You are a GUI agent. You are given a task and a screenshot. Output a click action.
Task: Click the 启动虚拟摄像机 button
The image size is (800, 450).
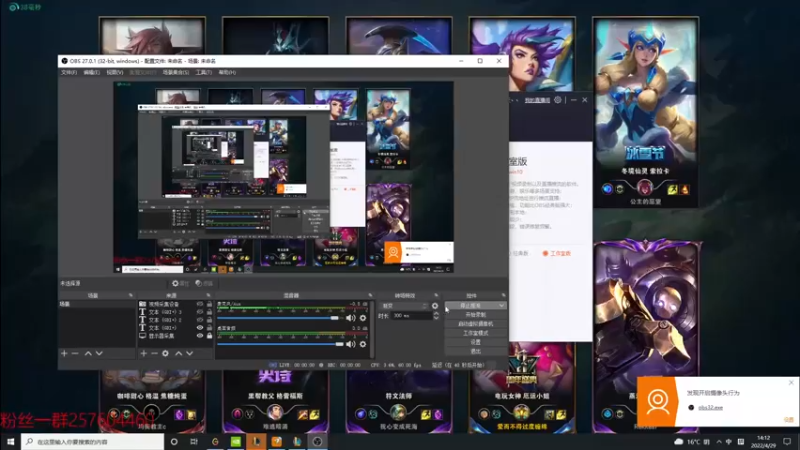(x=476, y=324)
